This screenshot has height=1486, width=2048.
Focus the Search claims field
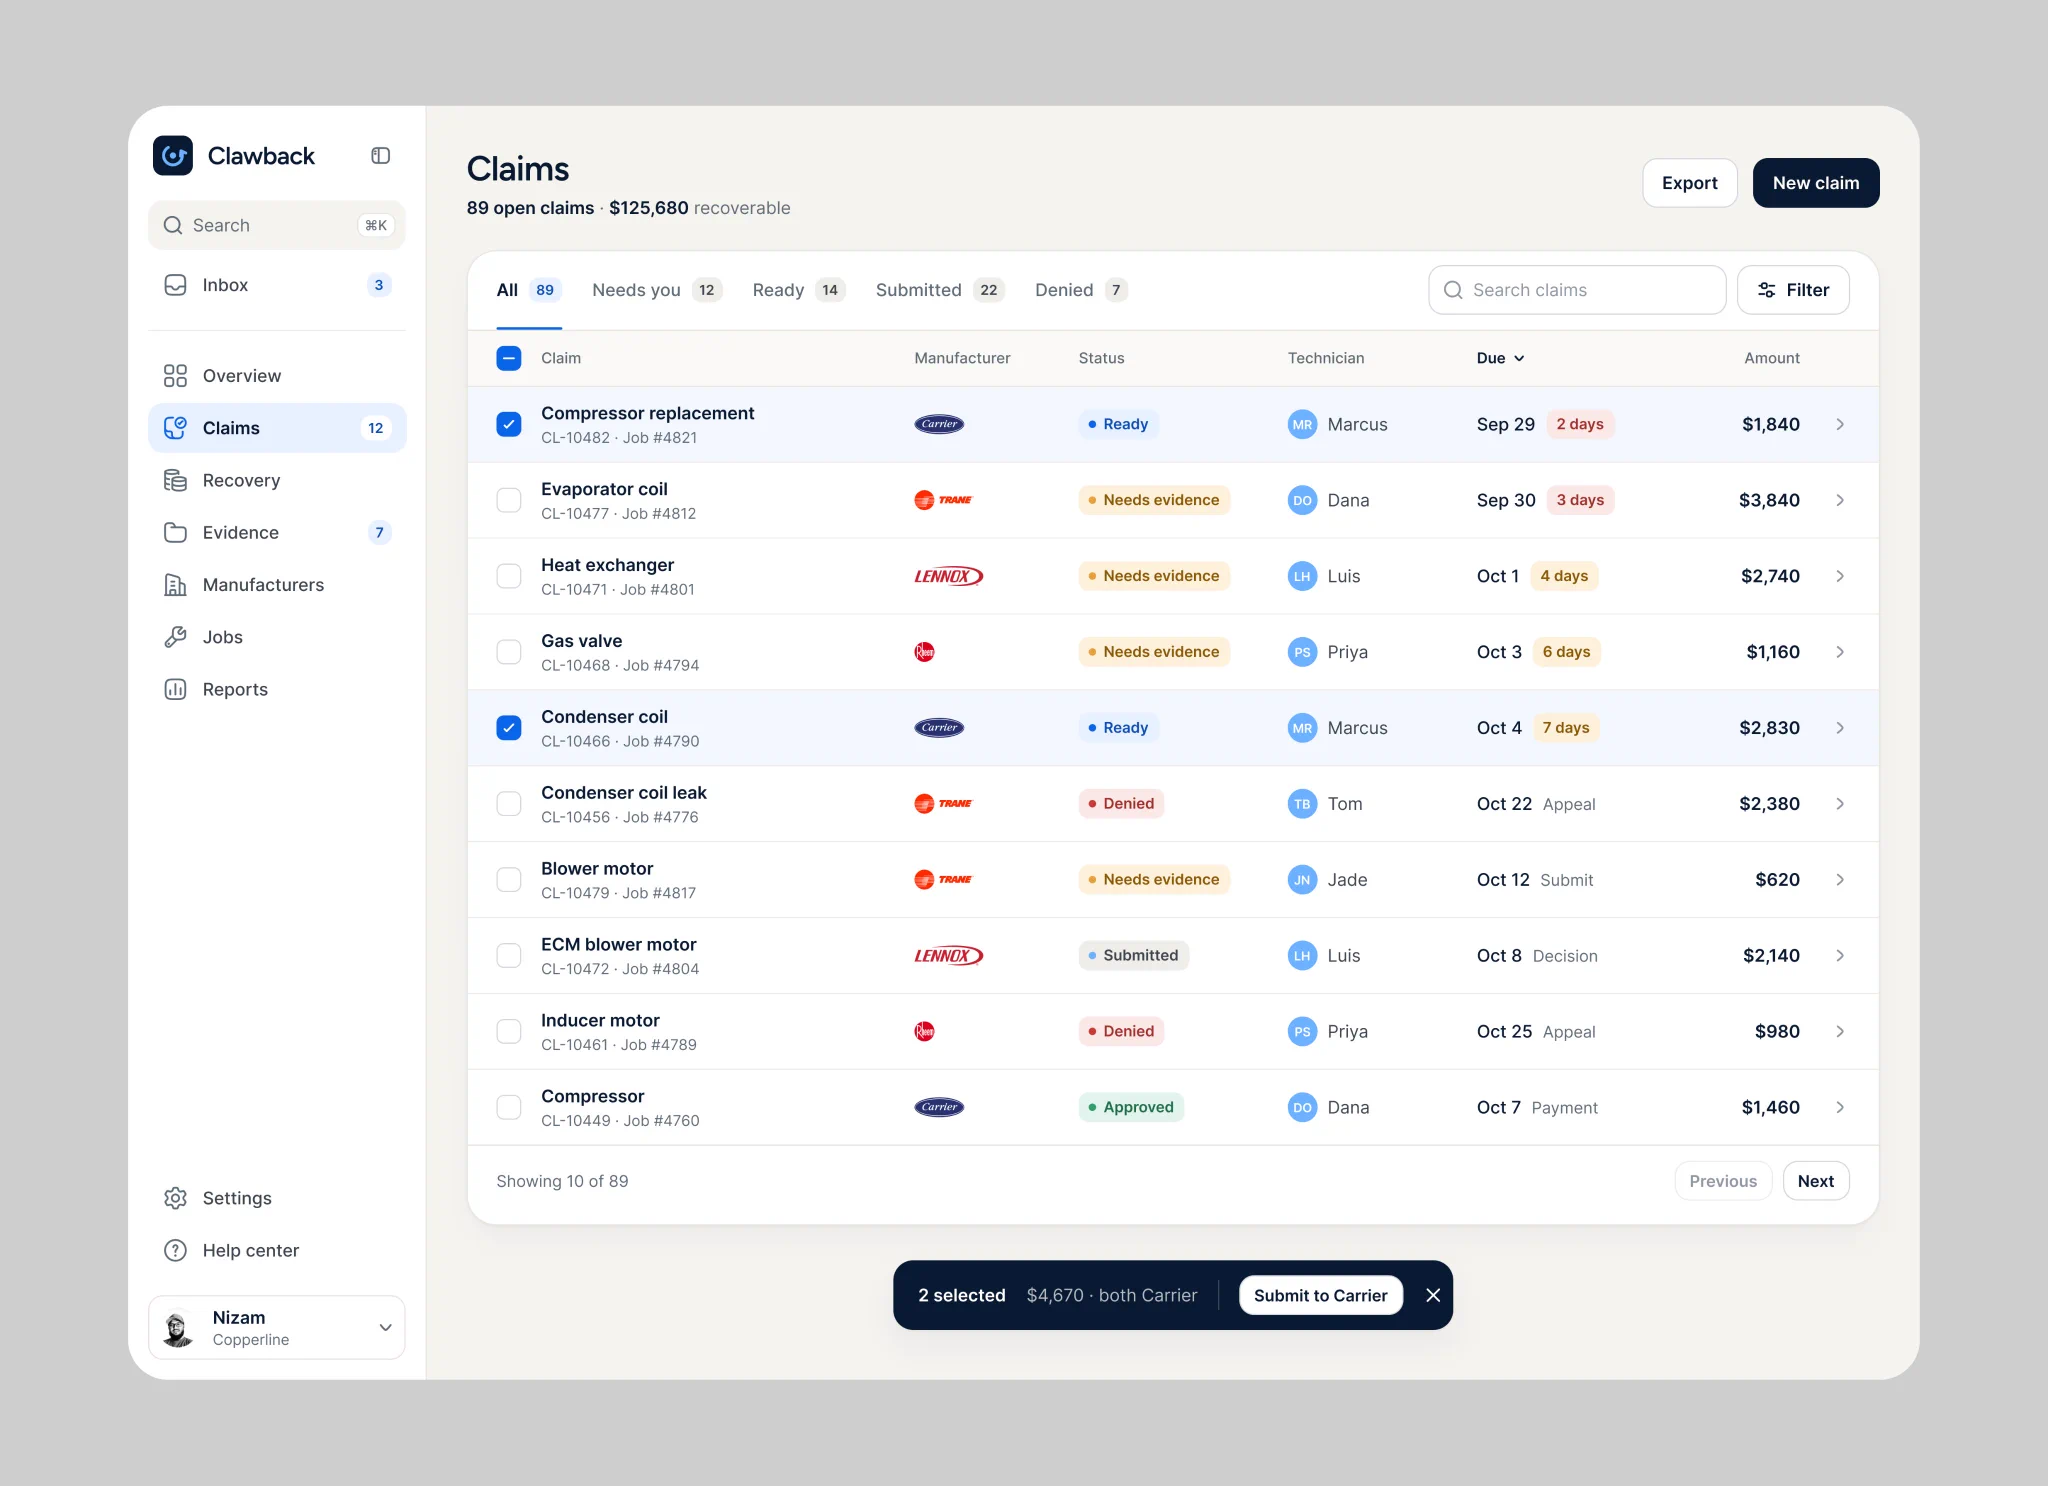point(1577,290)
